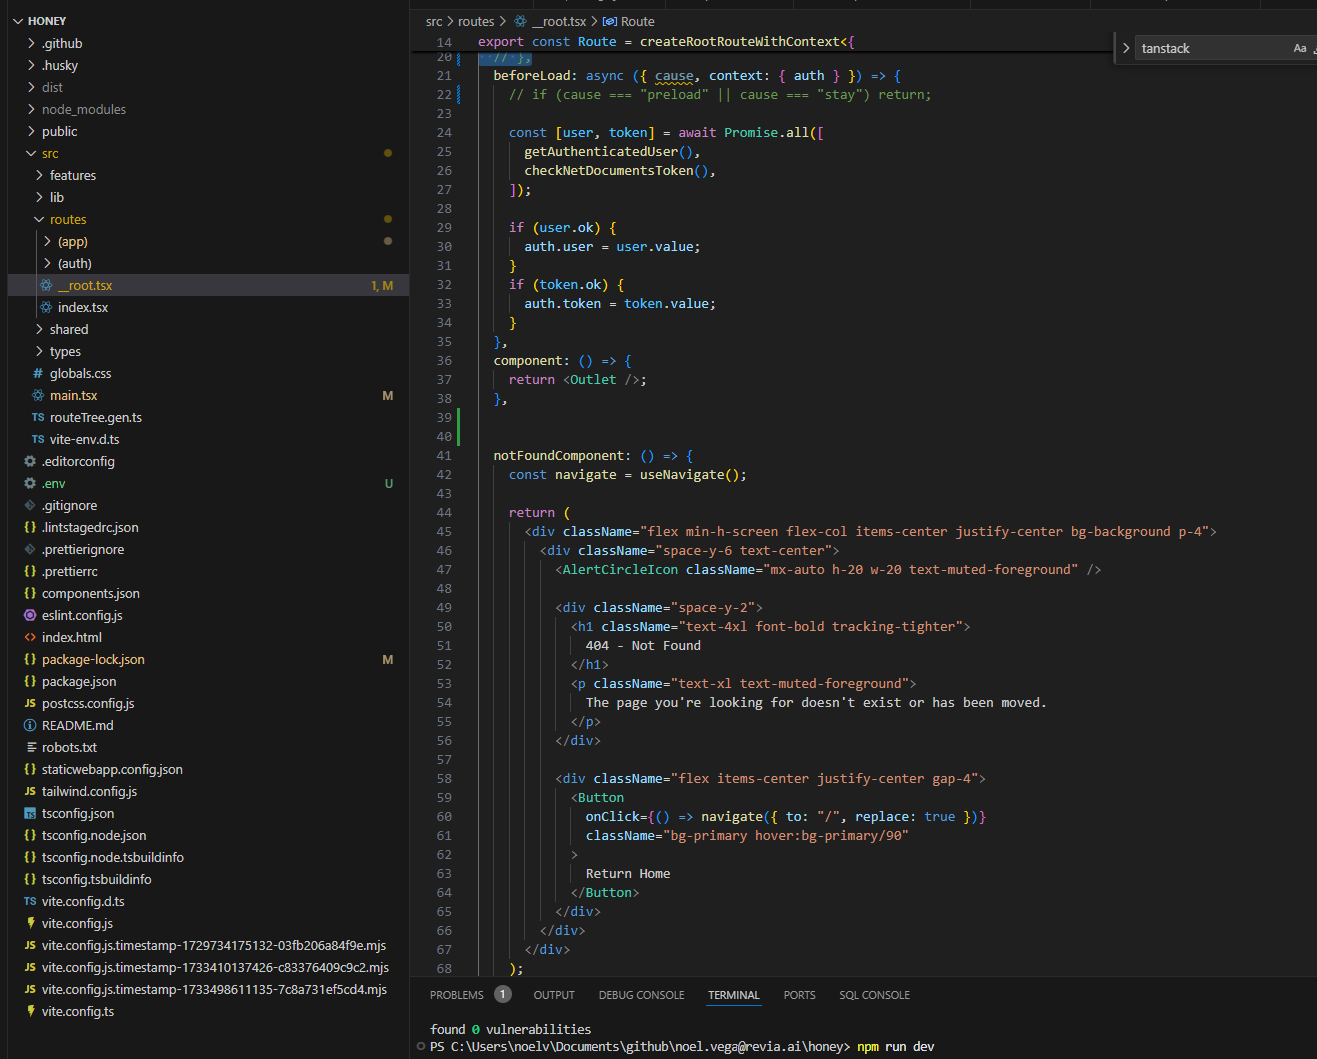The height and width of the screenshot is (1059, 1317).
Task: Switch to the TERMINAL tab
Action: (734, 995)
